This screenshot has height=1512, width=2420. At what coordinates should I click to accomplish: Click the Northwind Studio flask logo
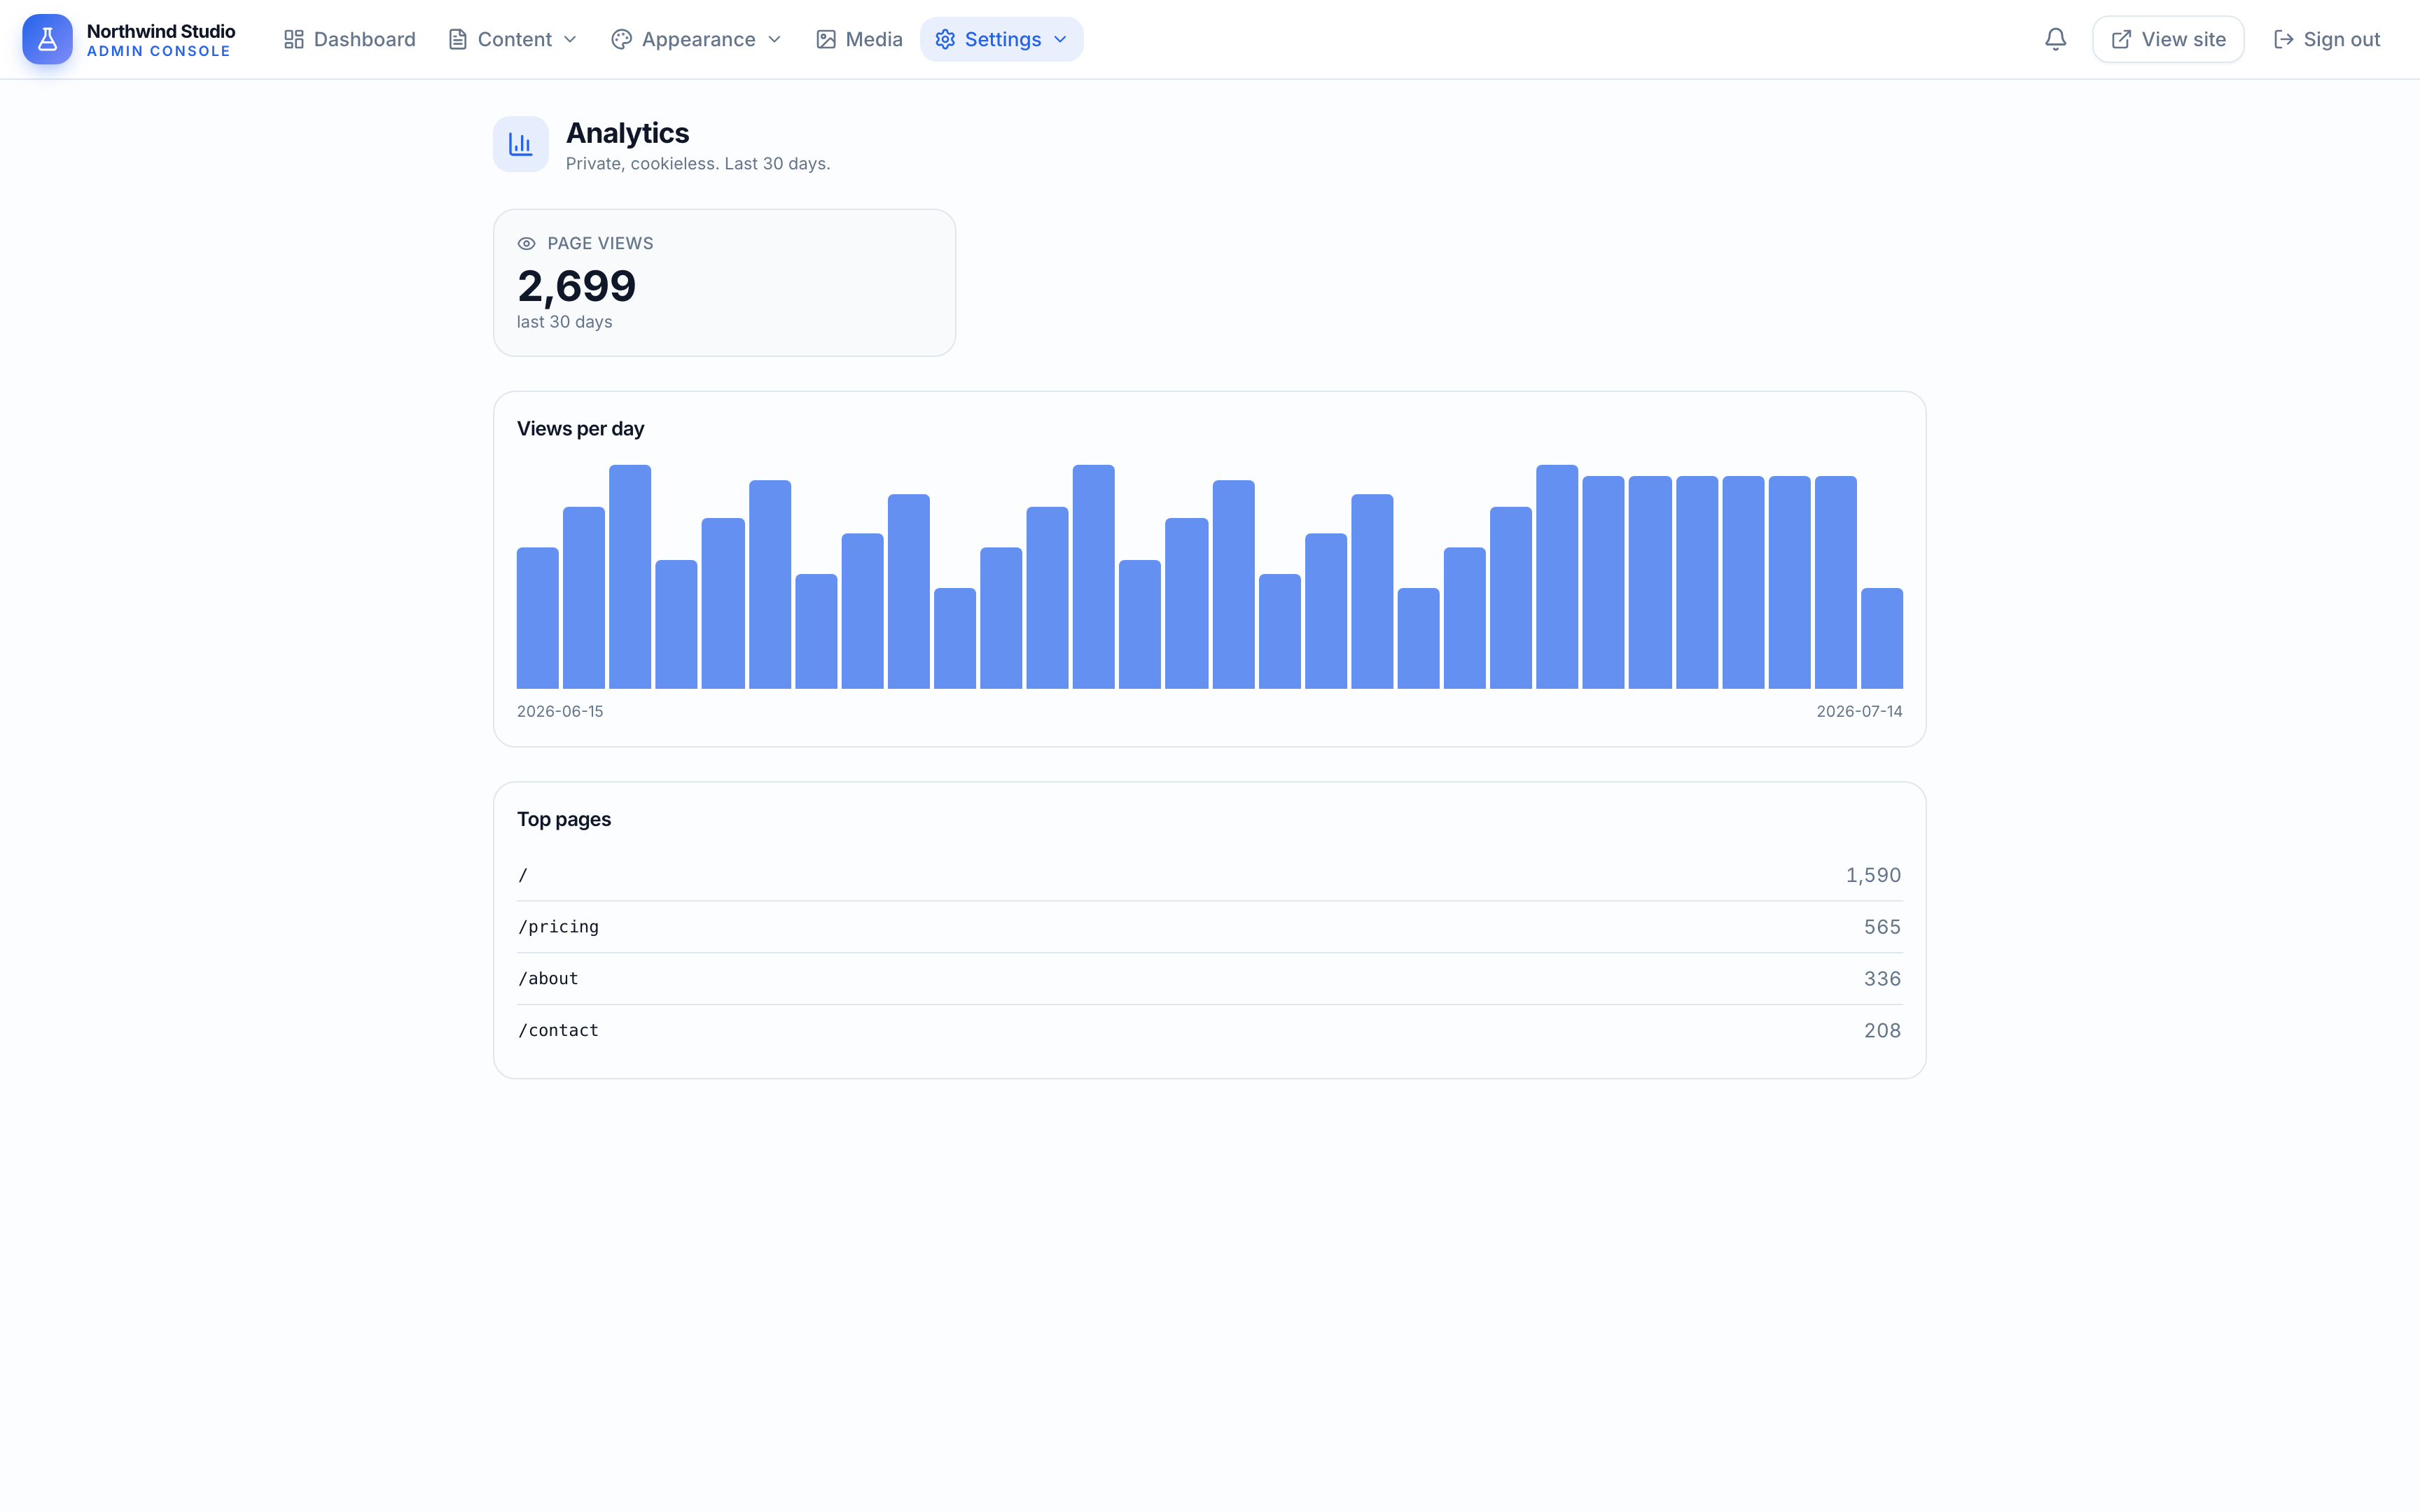(x=47, y=39)
